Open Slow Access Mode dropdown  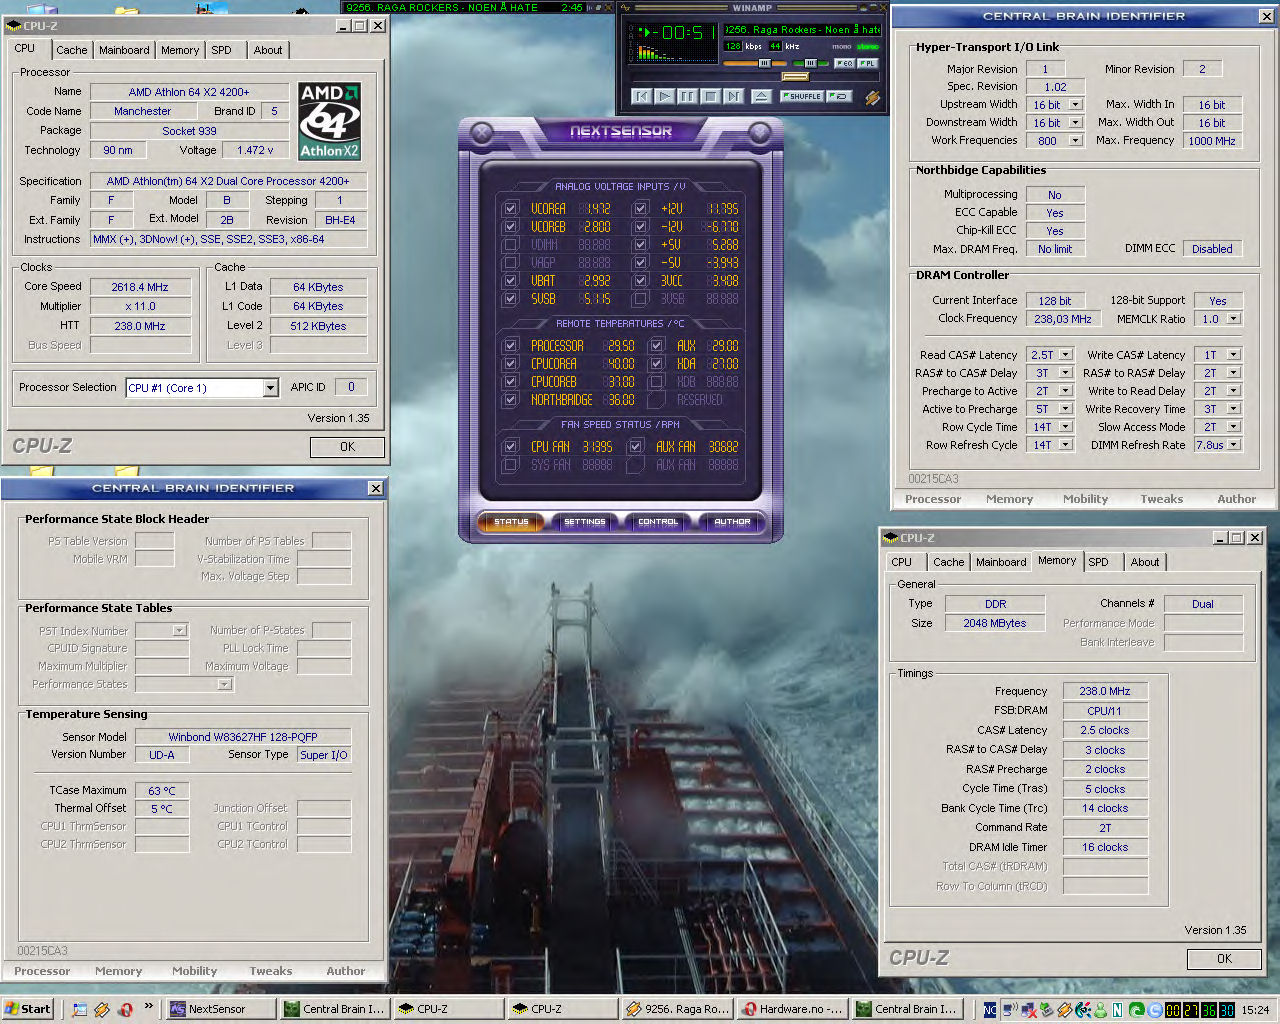pyautogui.click(x=1234, y=427)
